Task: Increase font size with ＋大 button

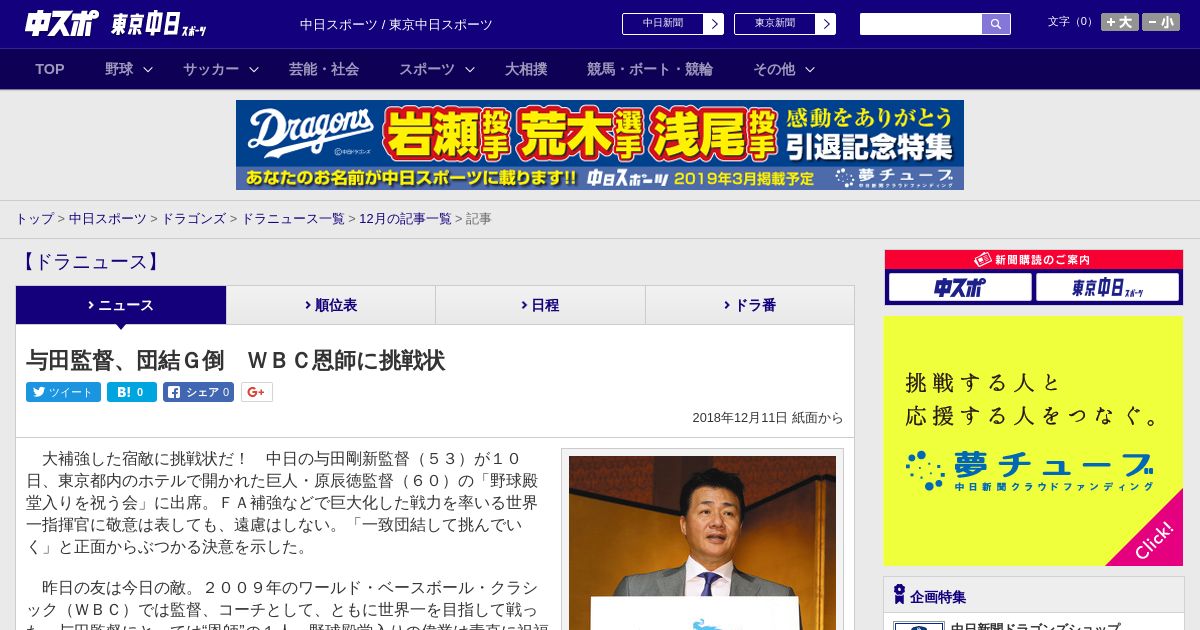Action: [1120, 22]
